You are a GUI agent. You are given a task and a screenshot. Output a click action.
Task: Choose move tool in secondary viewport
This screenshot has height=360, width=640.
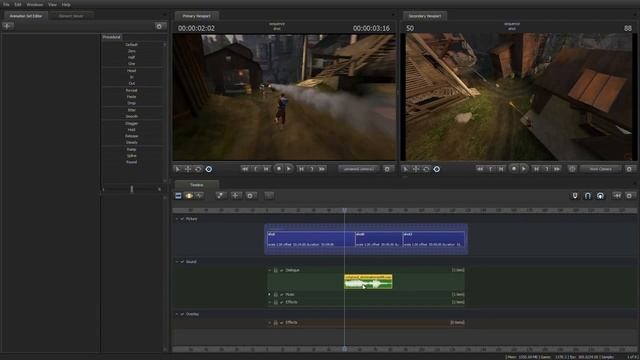tap(416, 169)
